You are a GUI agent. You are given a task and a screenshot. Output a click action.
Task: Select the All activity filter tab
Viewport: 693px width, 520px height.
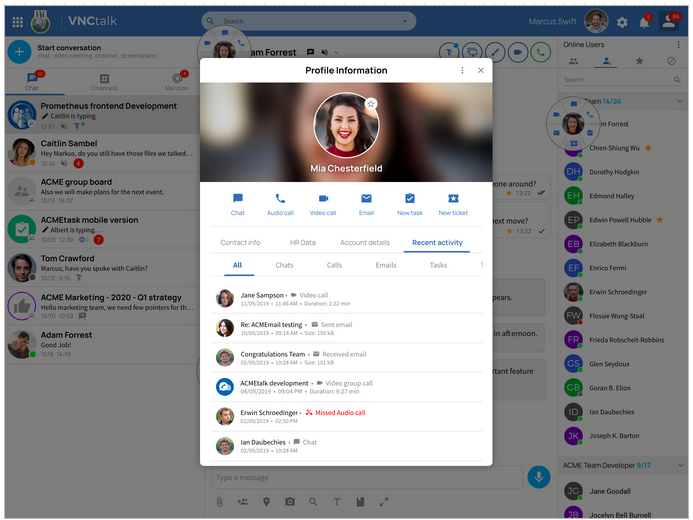click(237, 265)
